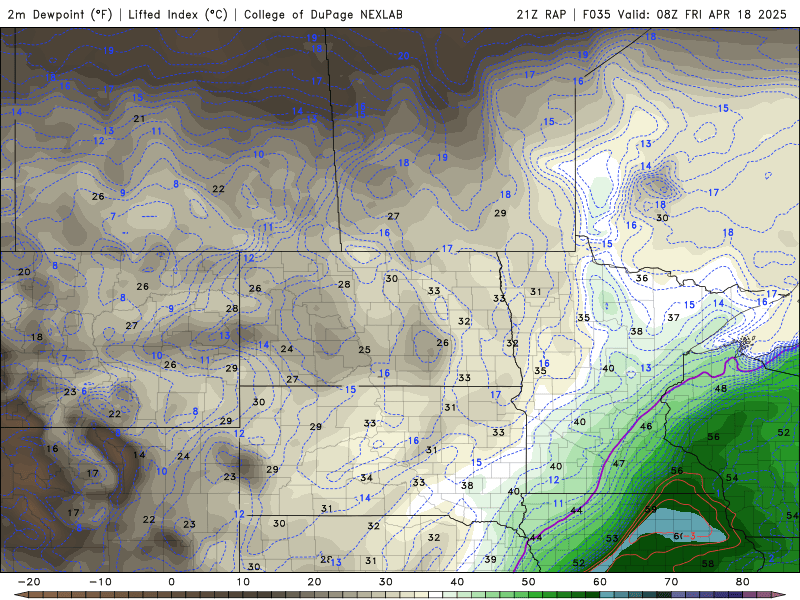800x600 pixels.
Task: Click the '21Z RAP' model run label
Action: [541, 14]
